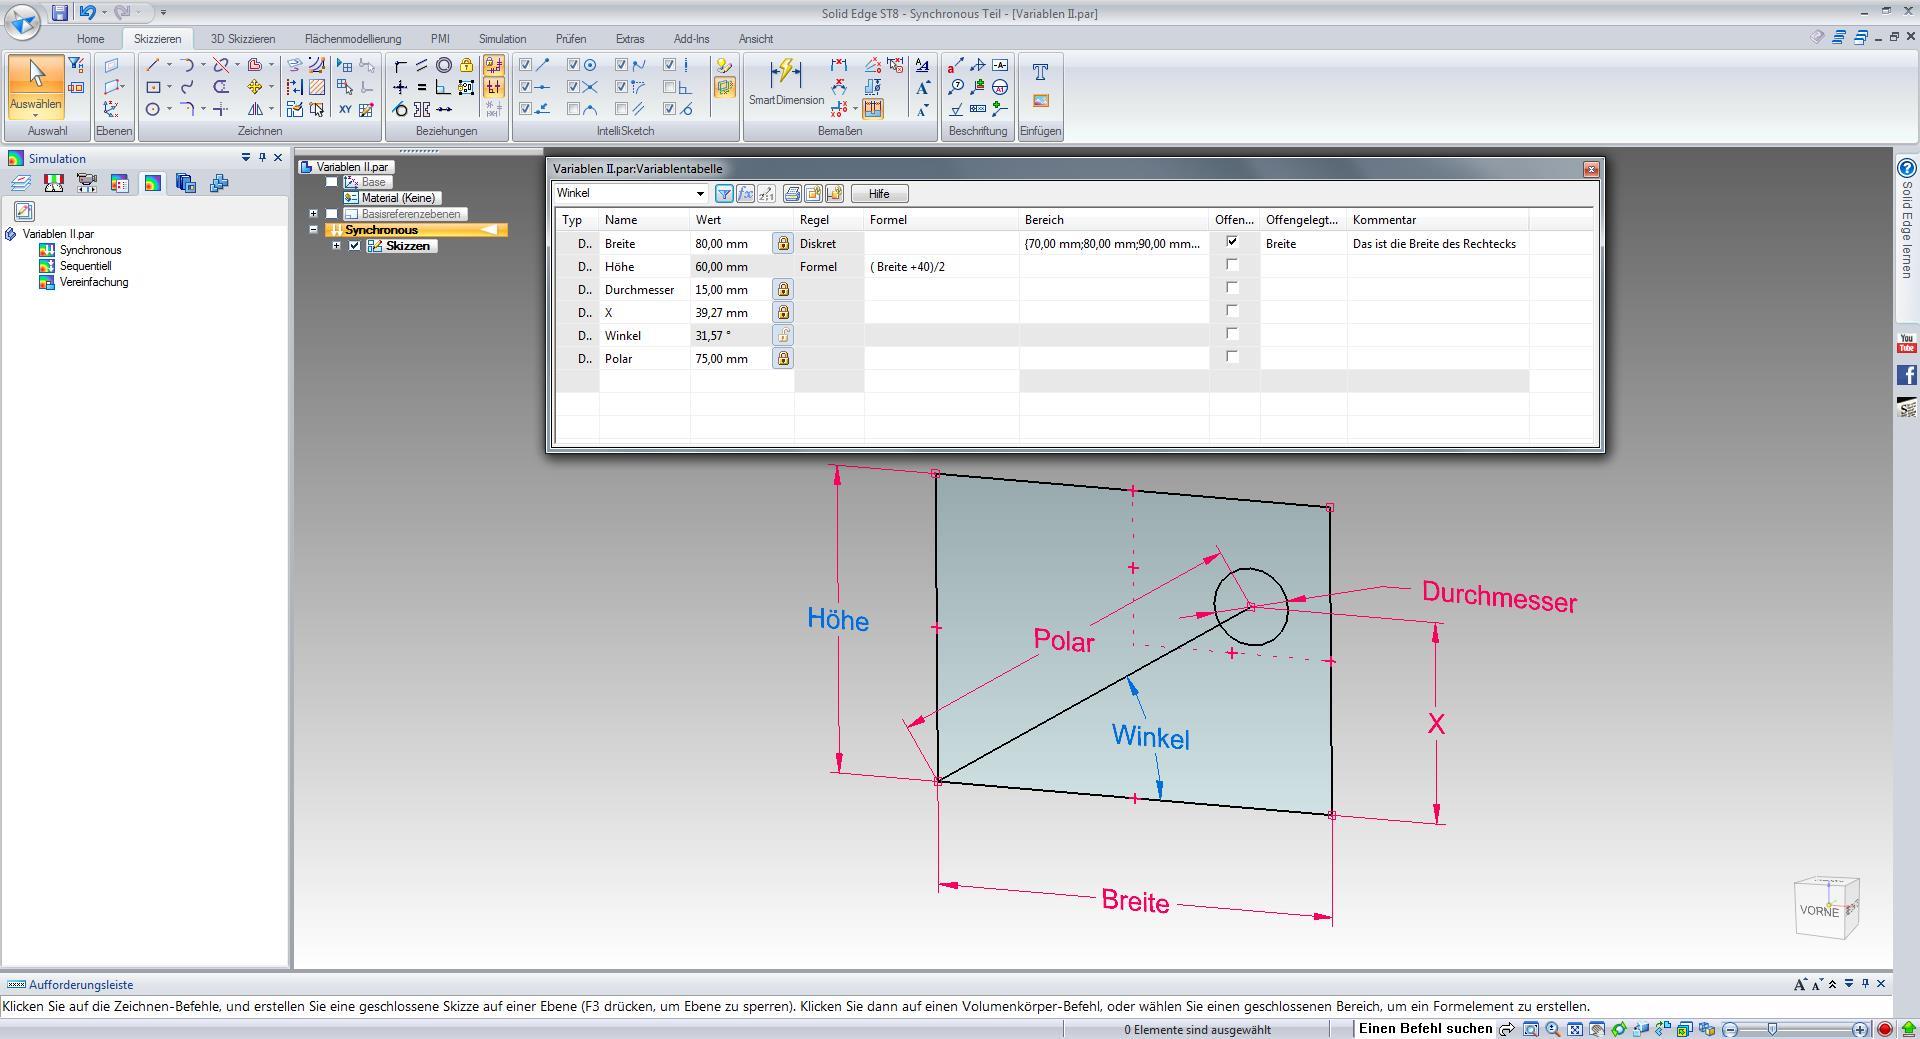Click the function fx icon in Variablentabelle
This screenshot has height=1039, width=1920.
coord(745,193)
